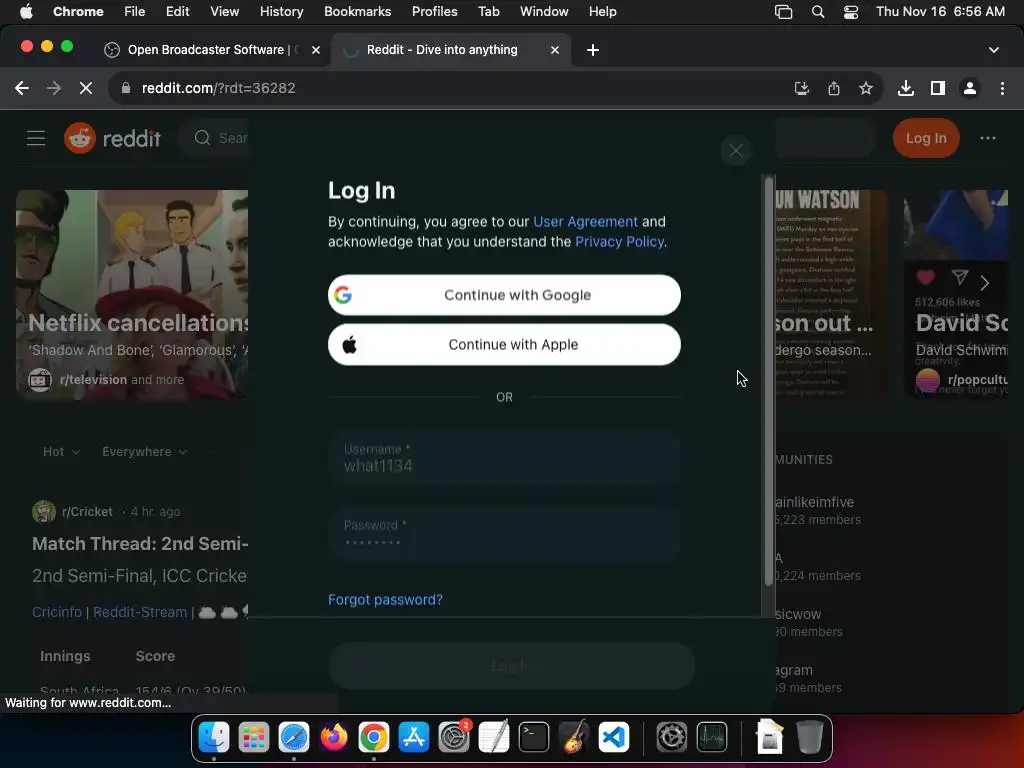The width and height of the screenshot is (1024, 768).
Task: Open macOS Spotlight search
Action: click(x=818, y=12)
